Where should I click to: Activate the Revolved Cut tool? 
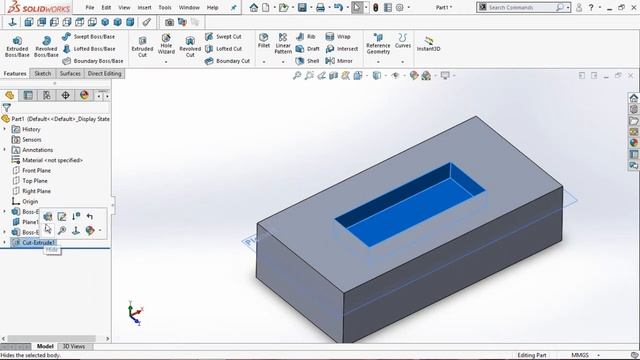tap(190, 47)
